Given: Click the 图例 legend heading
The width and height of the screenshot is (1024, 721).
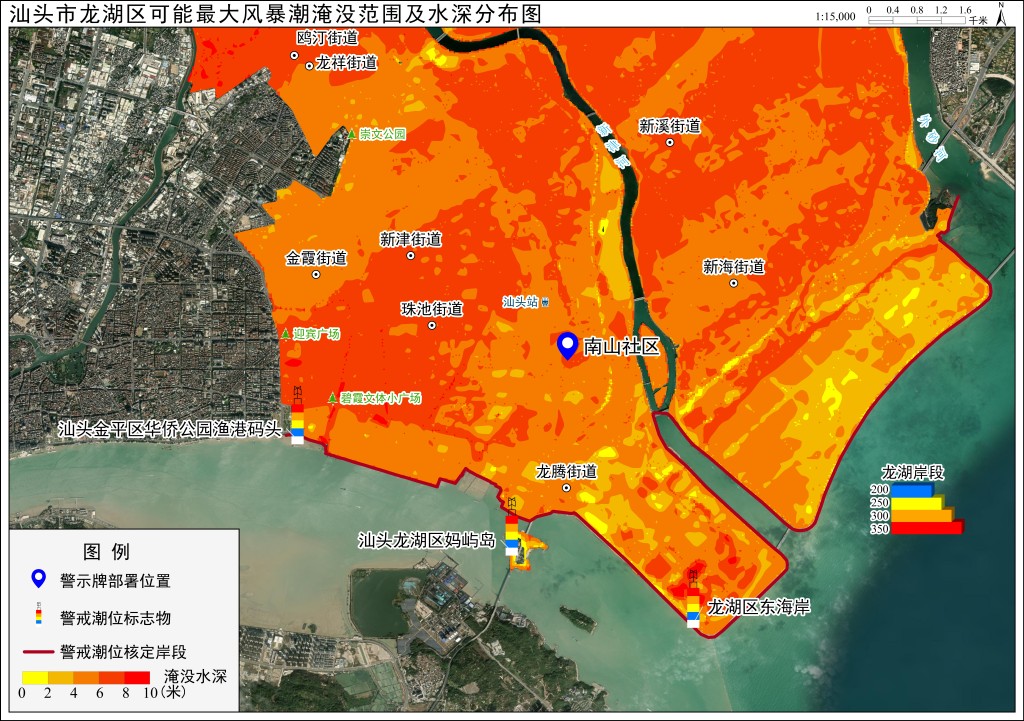Looking at the screenshot, I should [x=106, y=552].
